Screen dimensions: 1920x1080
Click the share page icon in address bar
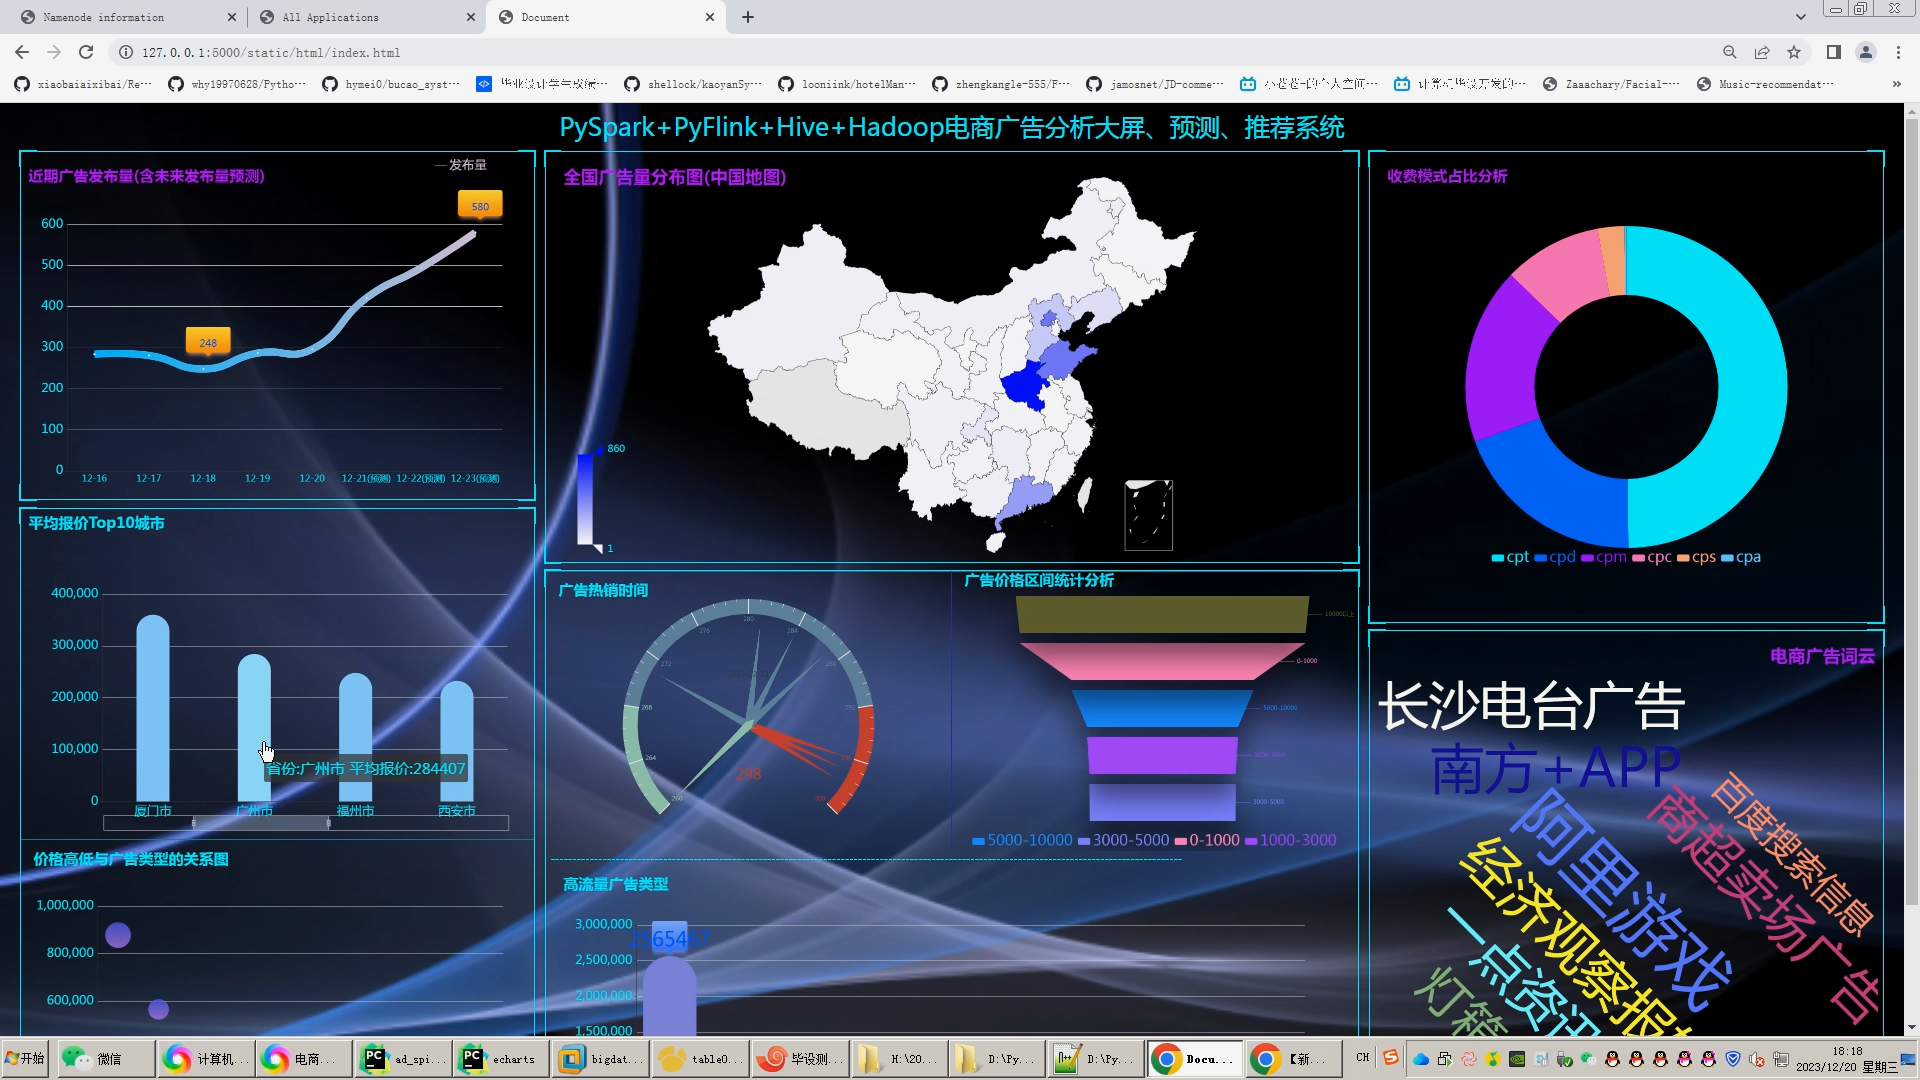(x=1762, y=52)
